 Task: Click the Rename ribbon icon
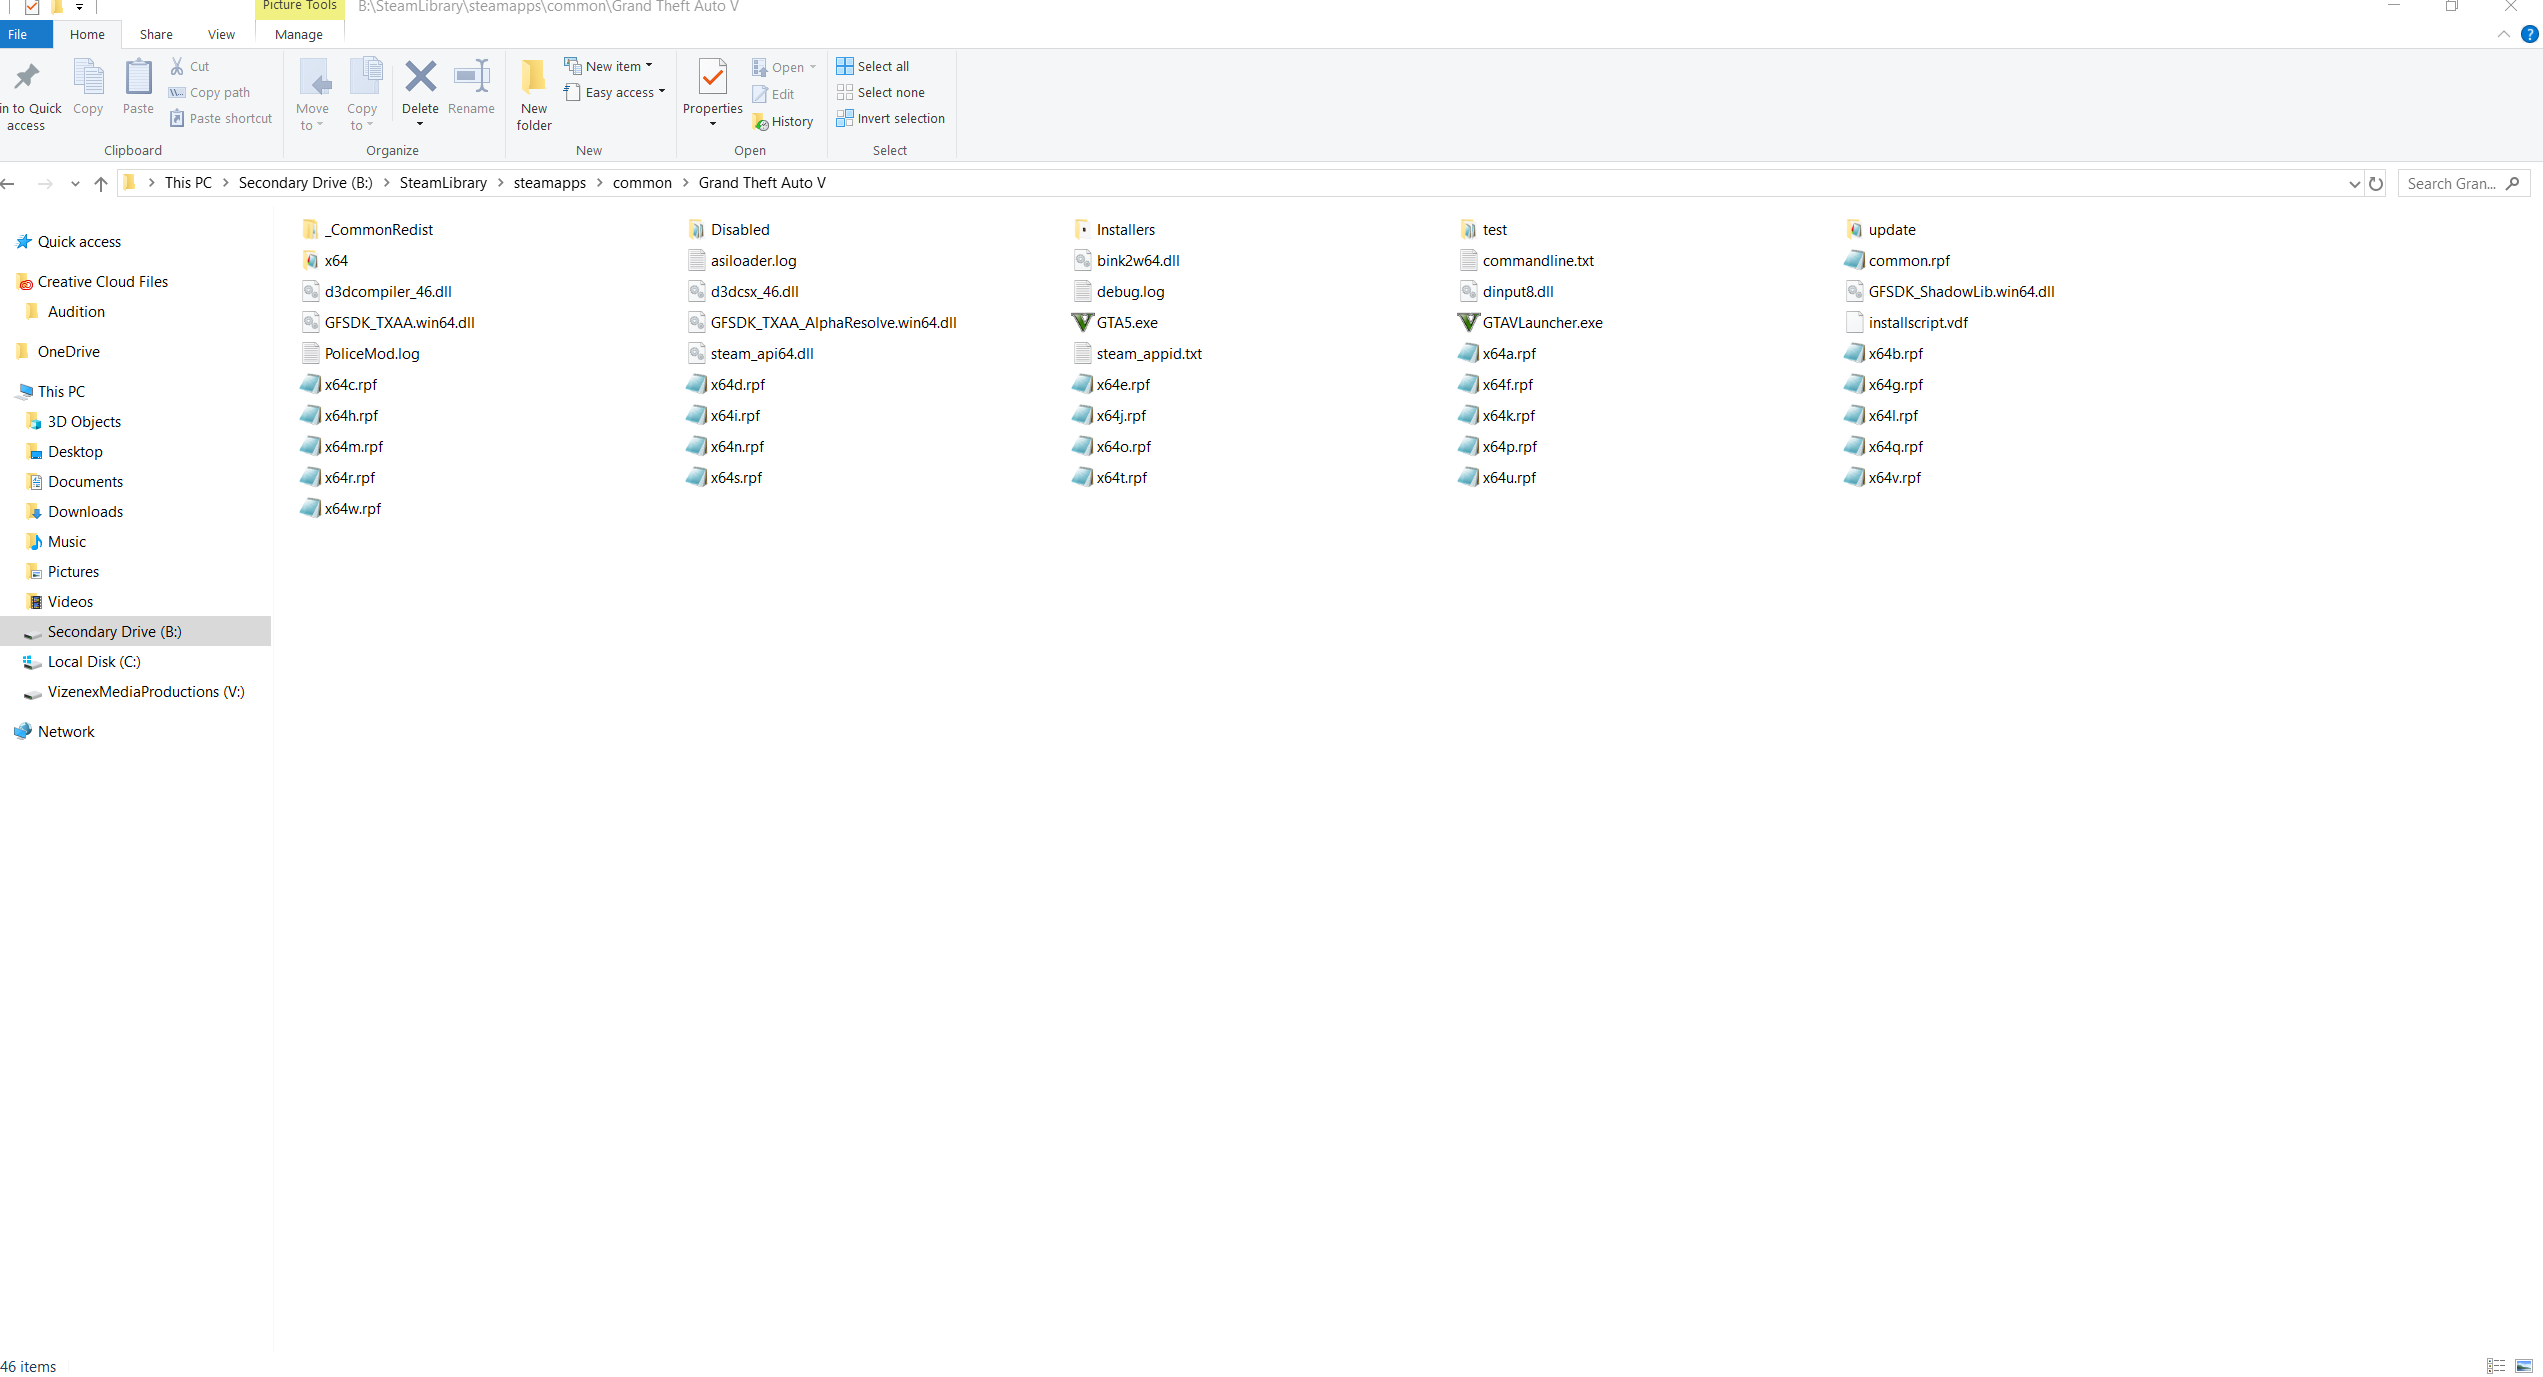471,76
